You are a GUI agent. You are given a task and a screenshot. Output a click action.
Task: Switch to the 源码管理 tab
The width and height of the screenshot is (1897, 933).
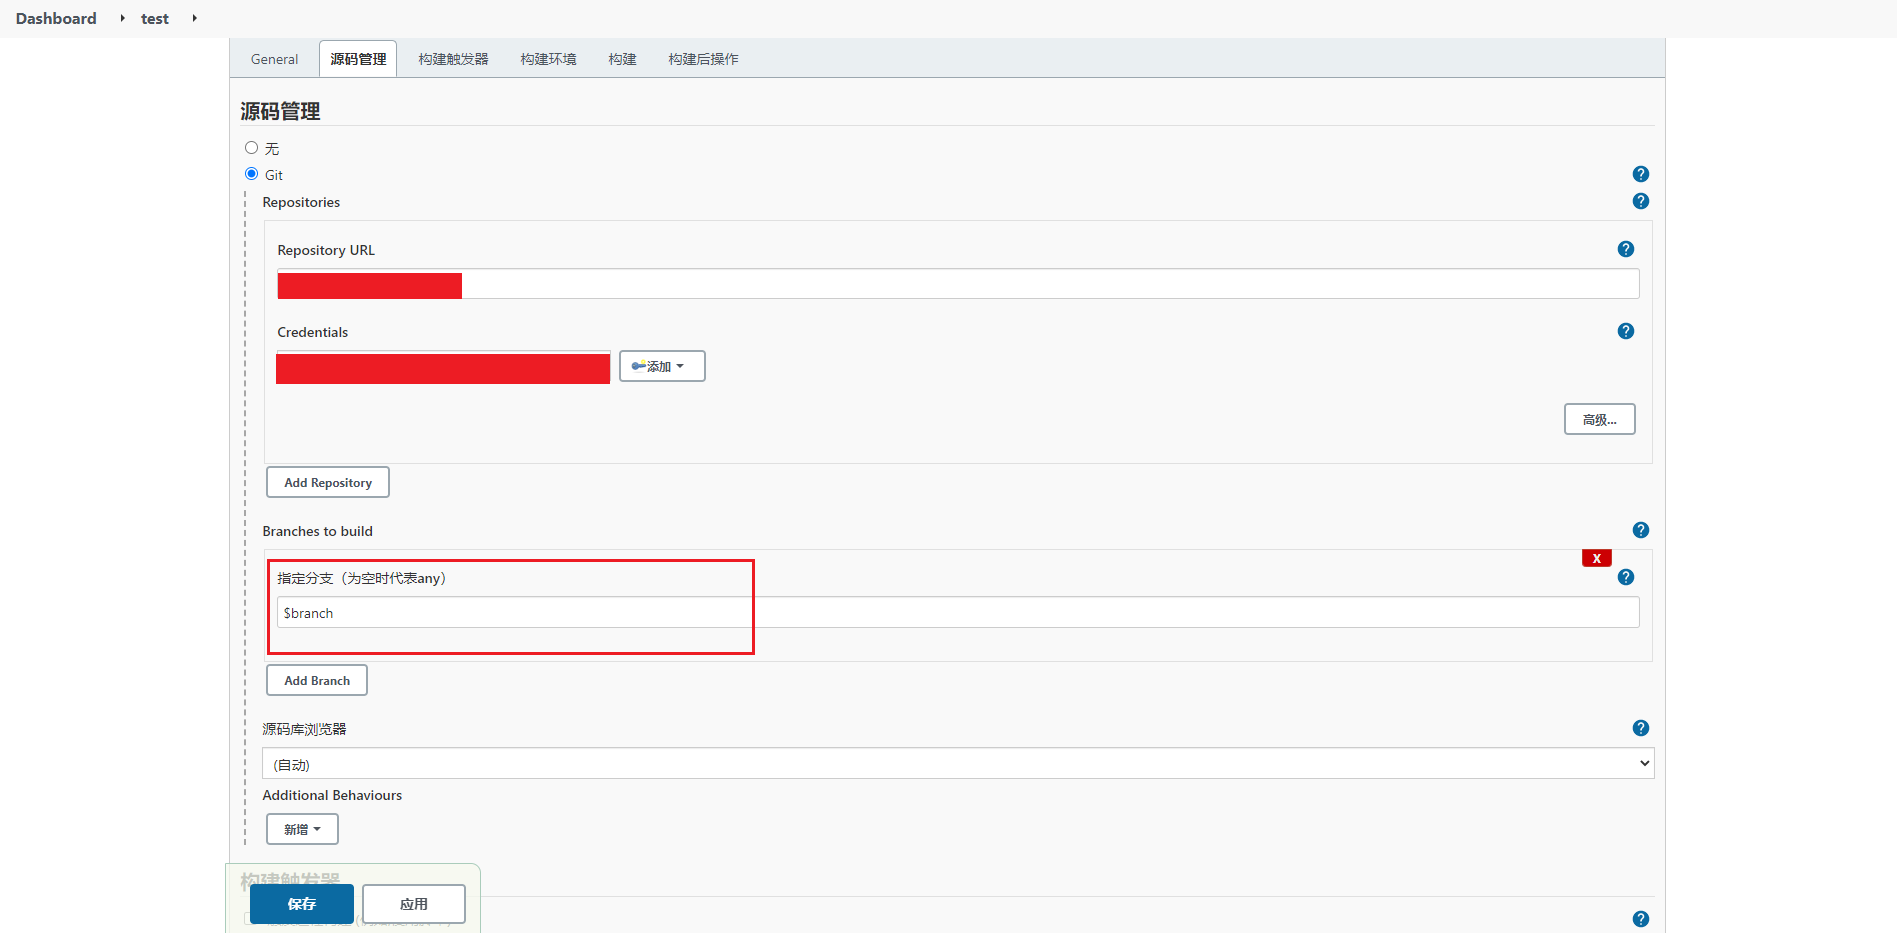point(358,59)
